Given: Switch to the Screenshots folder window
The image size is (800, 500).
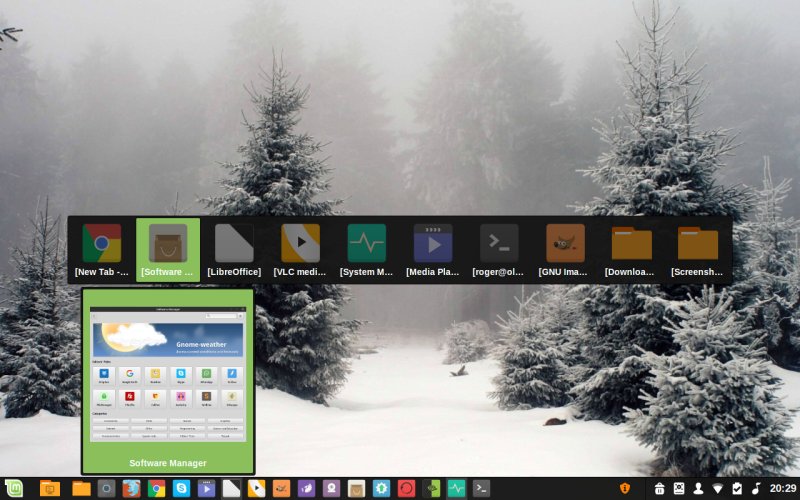Looking at the screenshot, I should click(x=697, y=250).
